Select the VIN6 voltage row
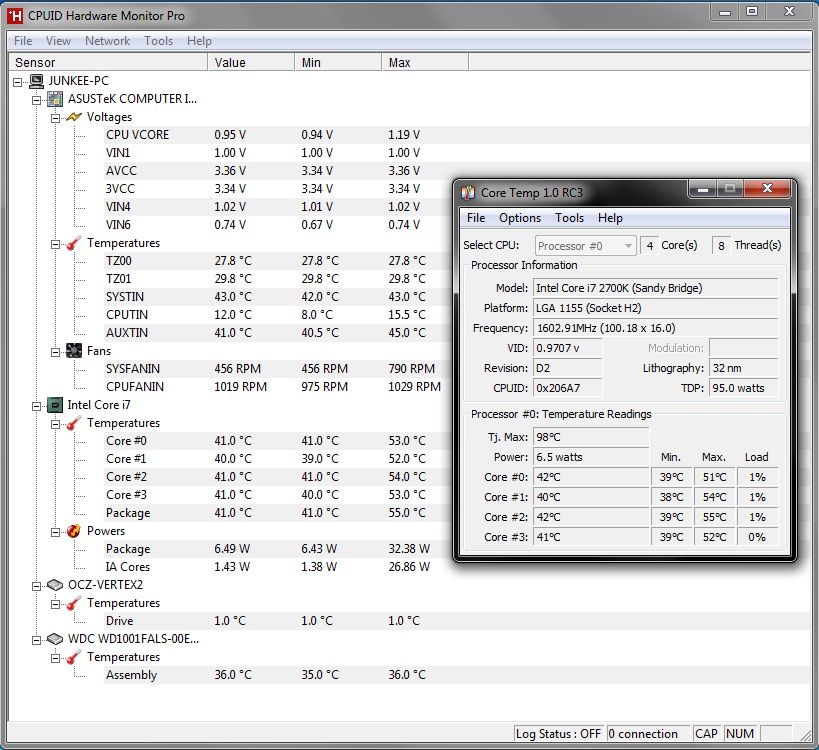This screenshot has width=819, height=750. click(278, 225)
